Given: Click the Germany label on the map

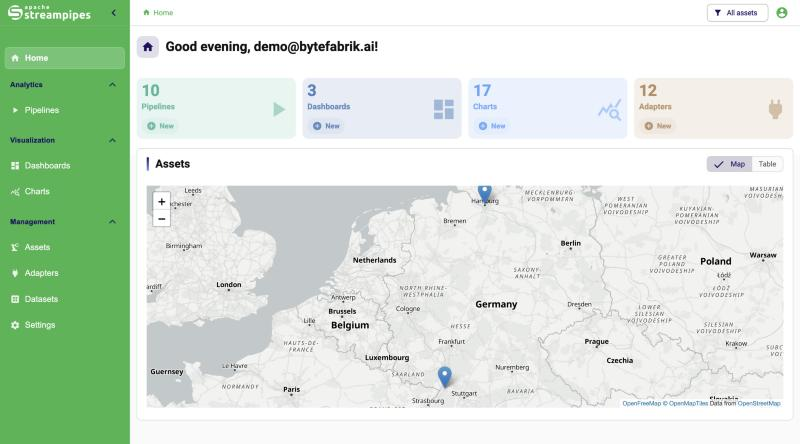Looking at the screenshot, I should [x=496, y=304].
